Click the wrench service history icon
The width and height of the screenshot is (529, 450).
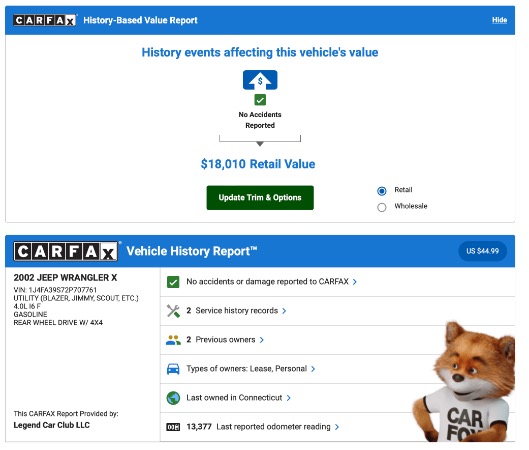(x=173, y=311)
